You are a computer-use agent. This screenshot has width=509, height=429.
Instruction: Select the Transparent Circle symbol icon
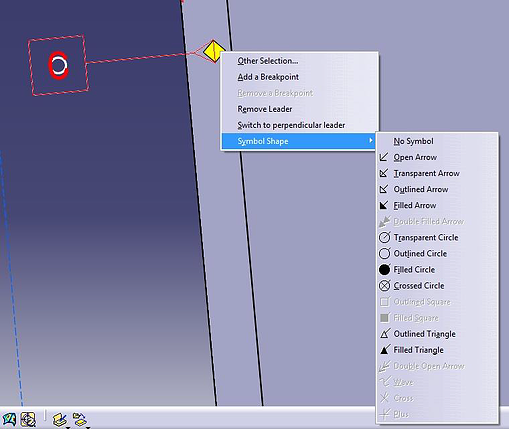384,237
